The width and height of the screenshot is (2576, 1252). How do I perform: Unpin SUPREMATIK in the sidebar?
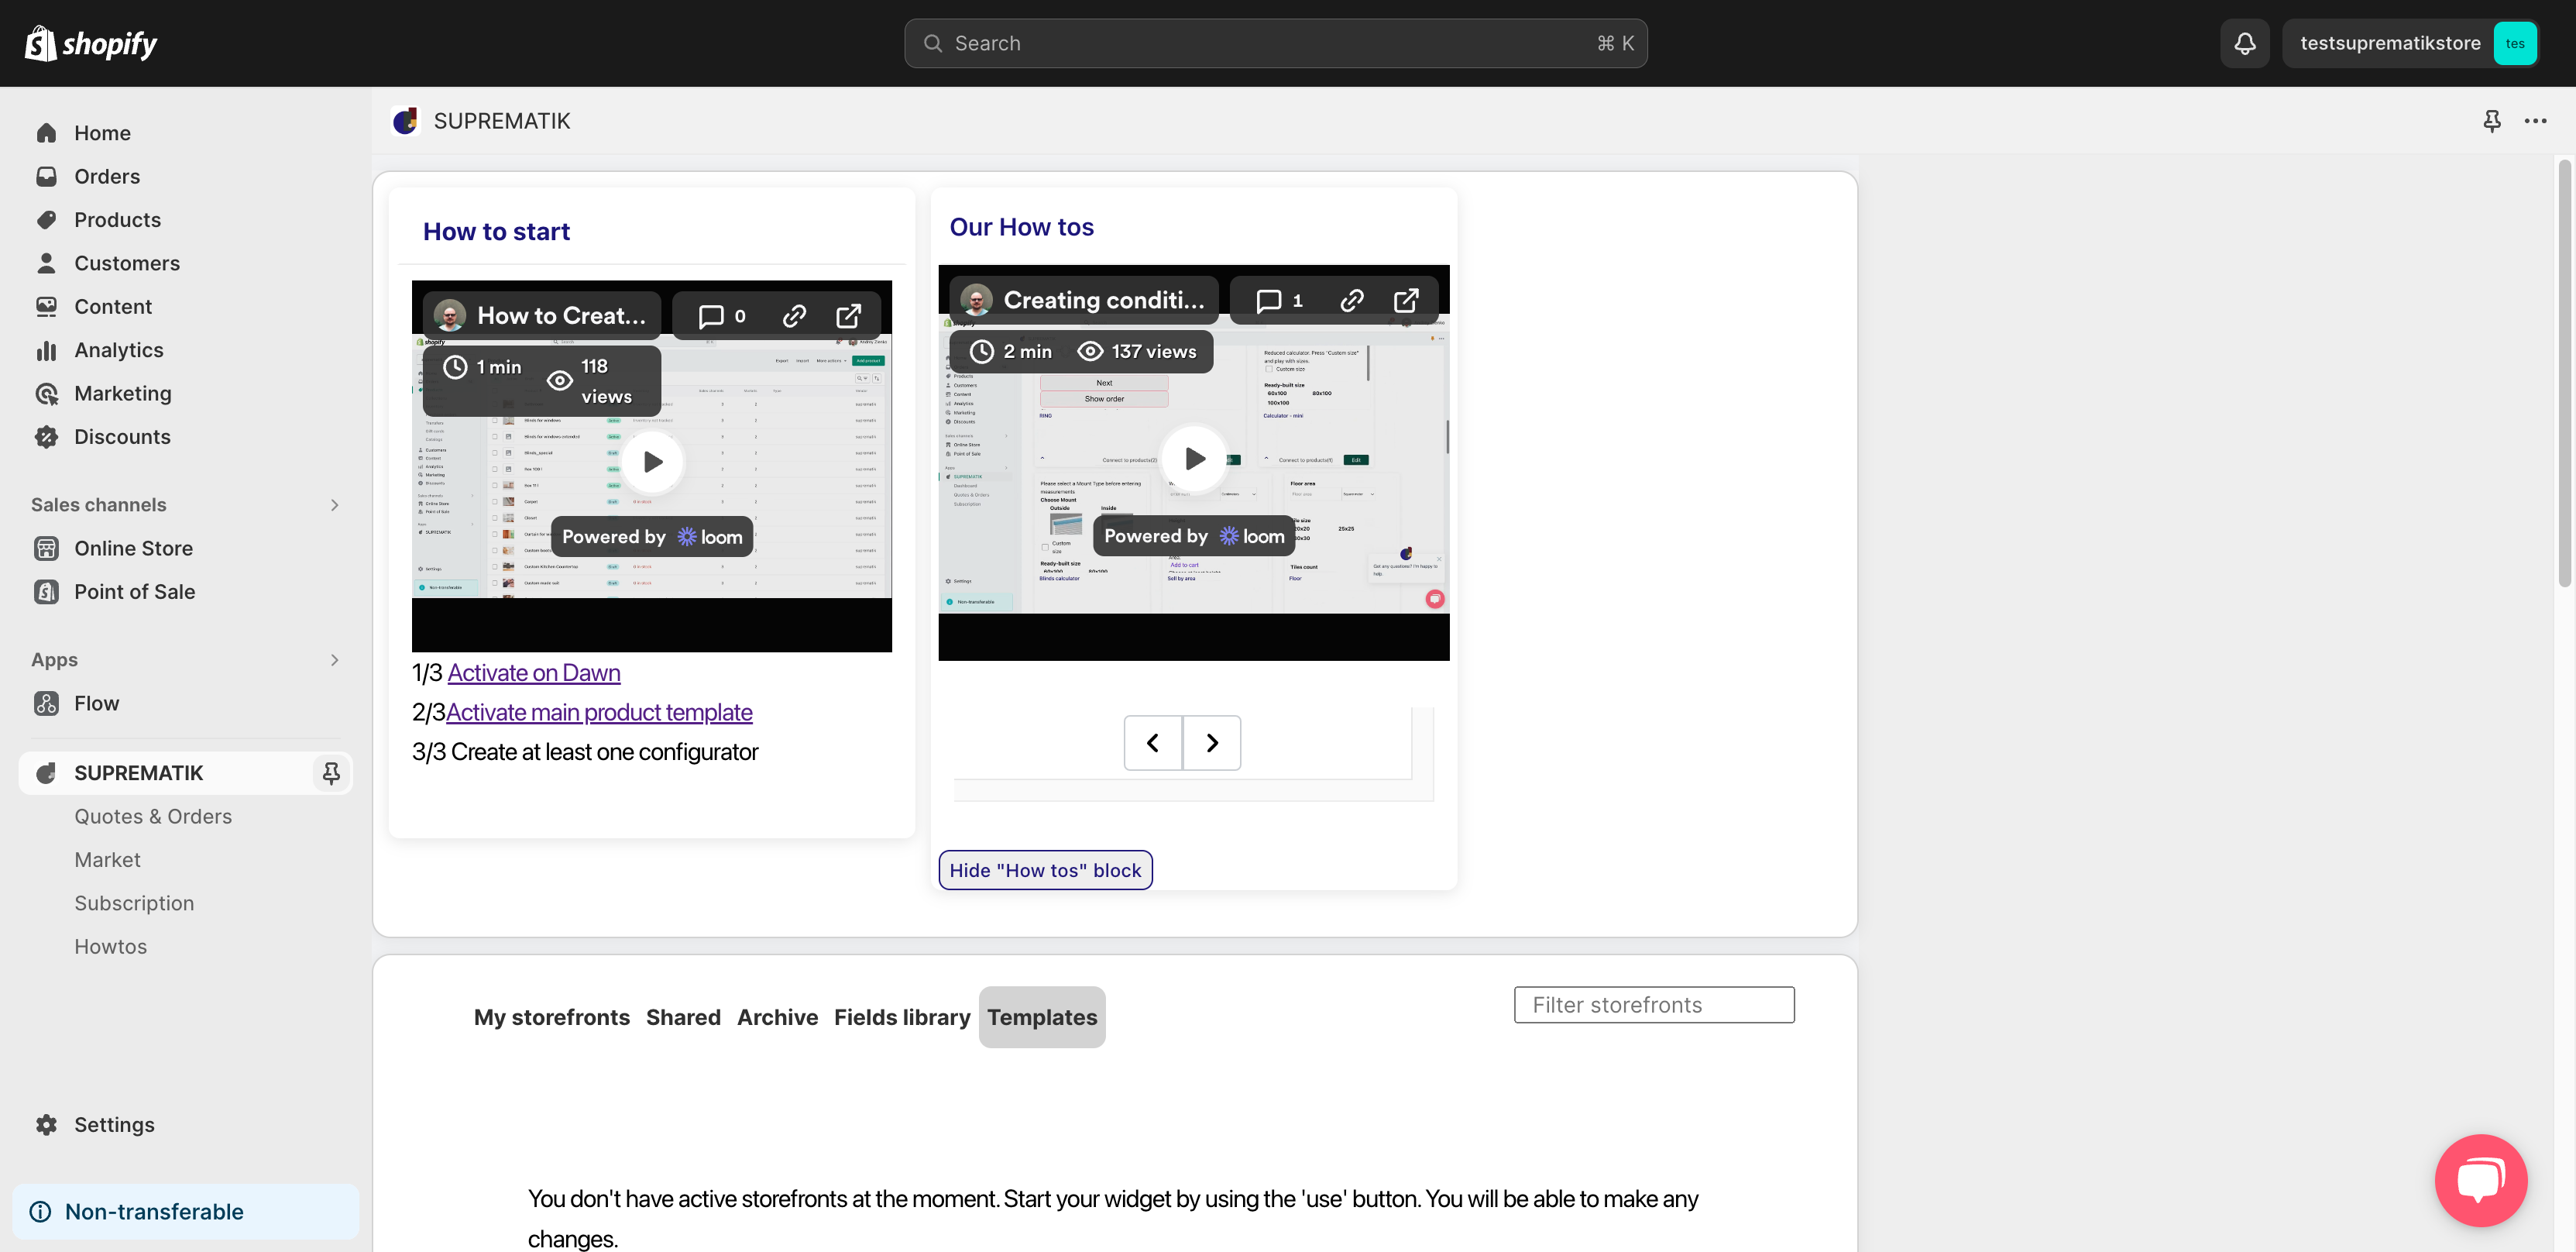pyautogui.click(x=331, y=772)
